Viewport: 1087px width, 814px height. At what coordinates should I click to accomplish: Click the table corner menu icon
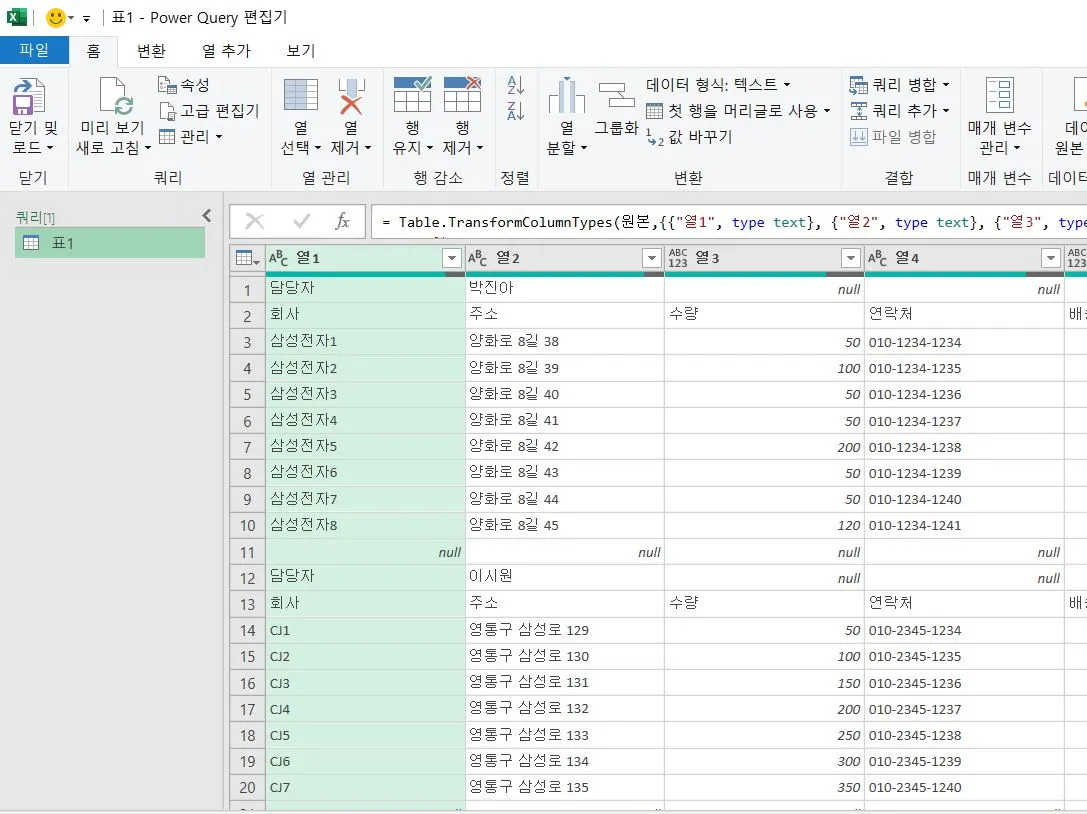(247, 258)
